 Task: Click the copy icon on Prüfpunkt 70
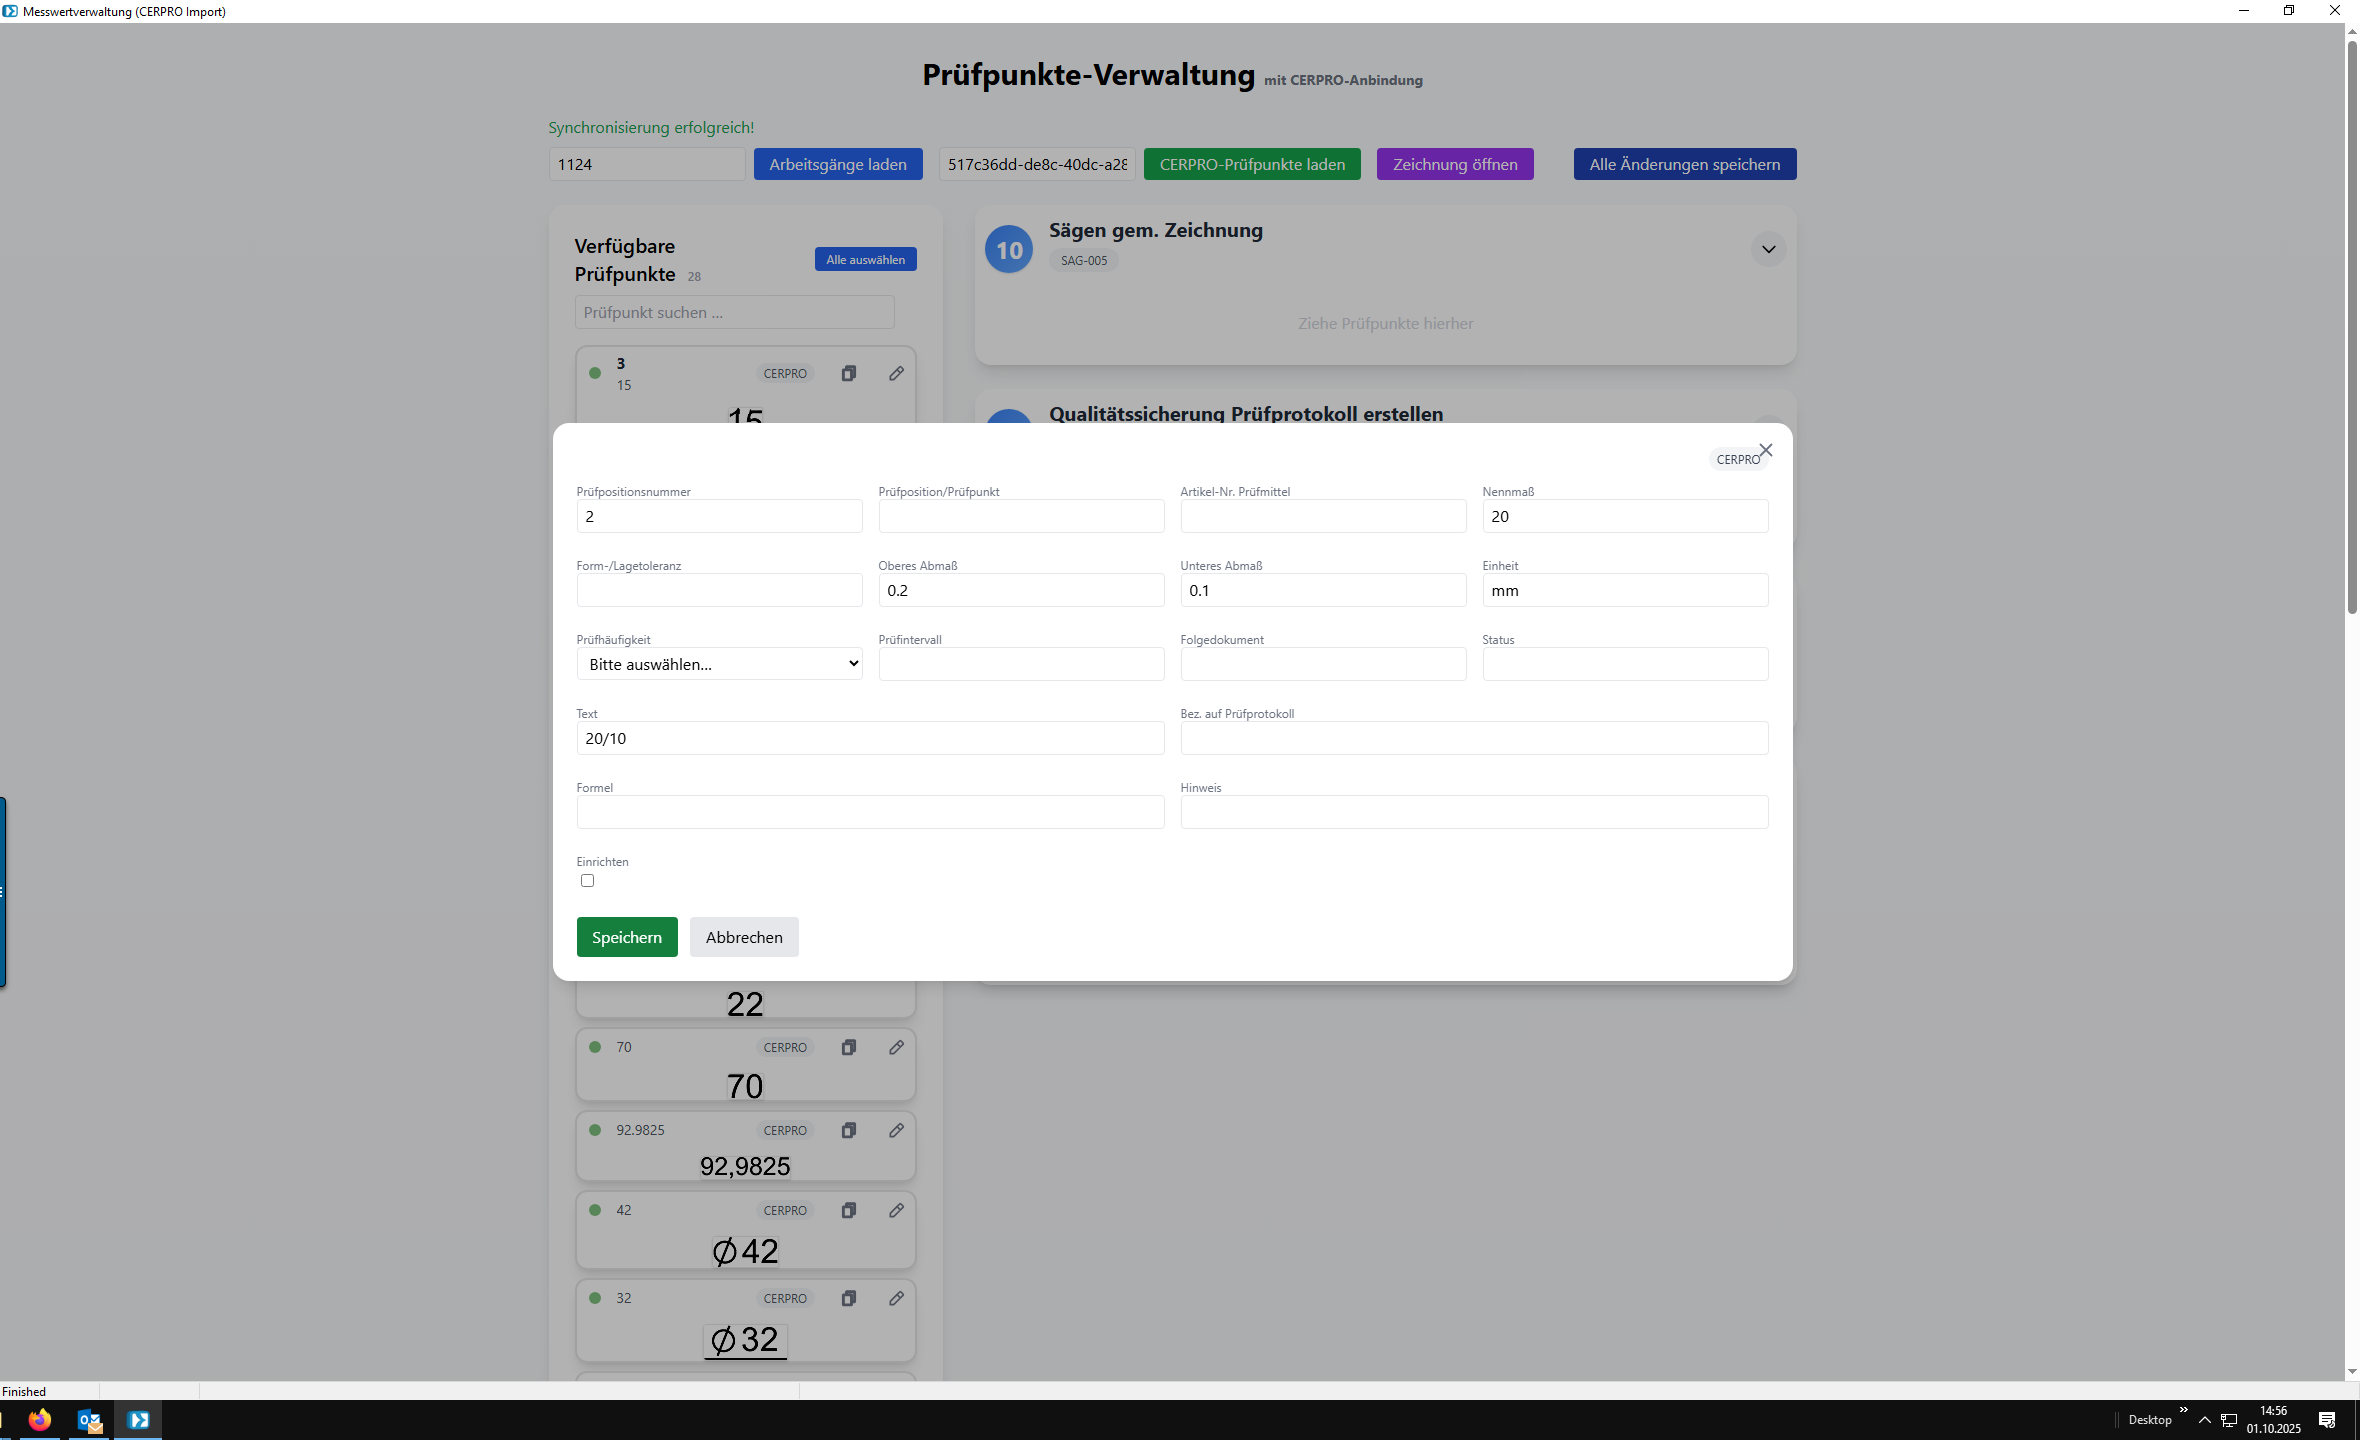(x=848, y=1047)
